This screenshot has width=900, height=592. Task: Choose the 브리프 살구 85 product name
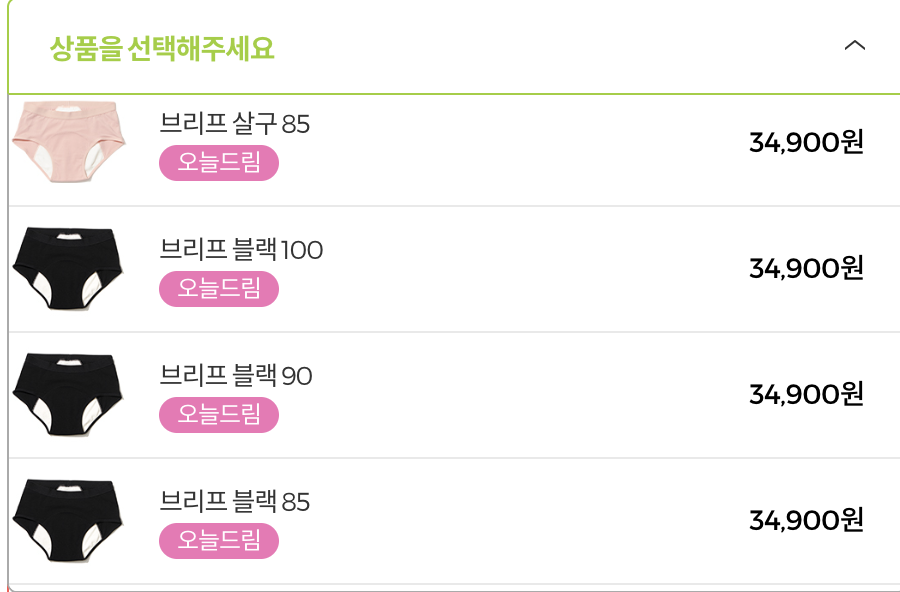point(234,123)
